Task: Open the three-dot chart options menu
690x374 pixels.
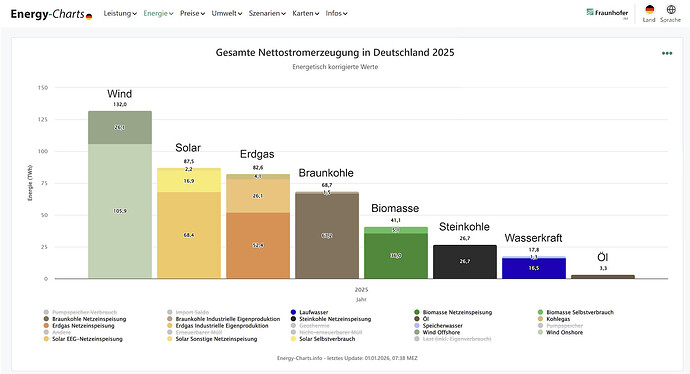Action: (667, 53)
